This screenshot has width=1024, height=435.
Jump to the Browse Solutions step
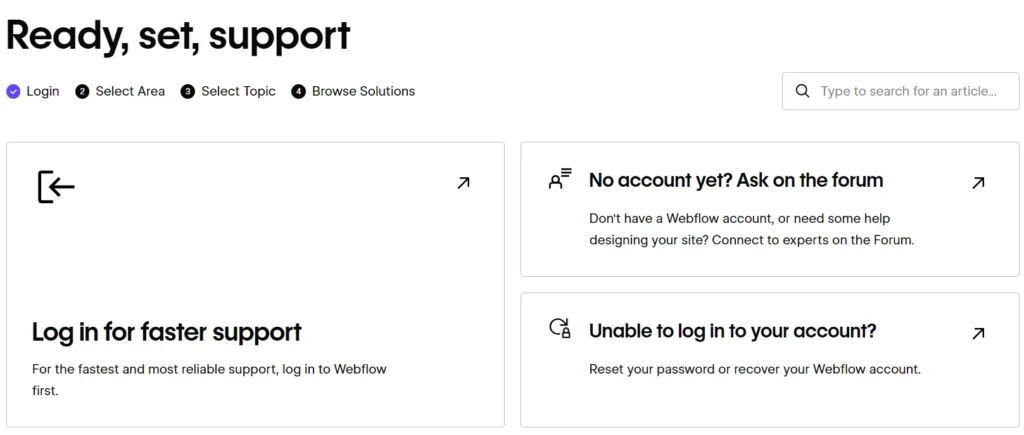[363, 91]
